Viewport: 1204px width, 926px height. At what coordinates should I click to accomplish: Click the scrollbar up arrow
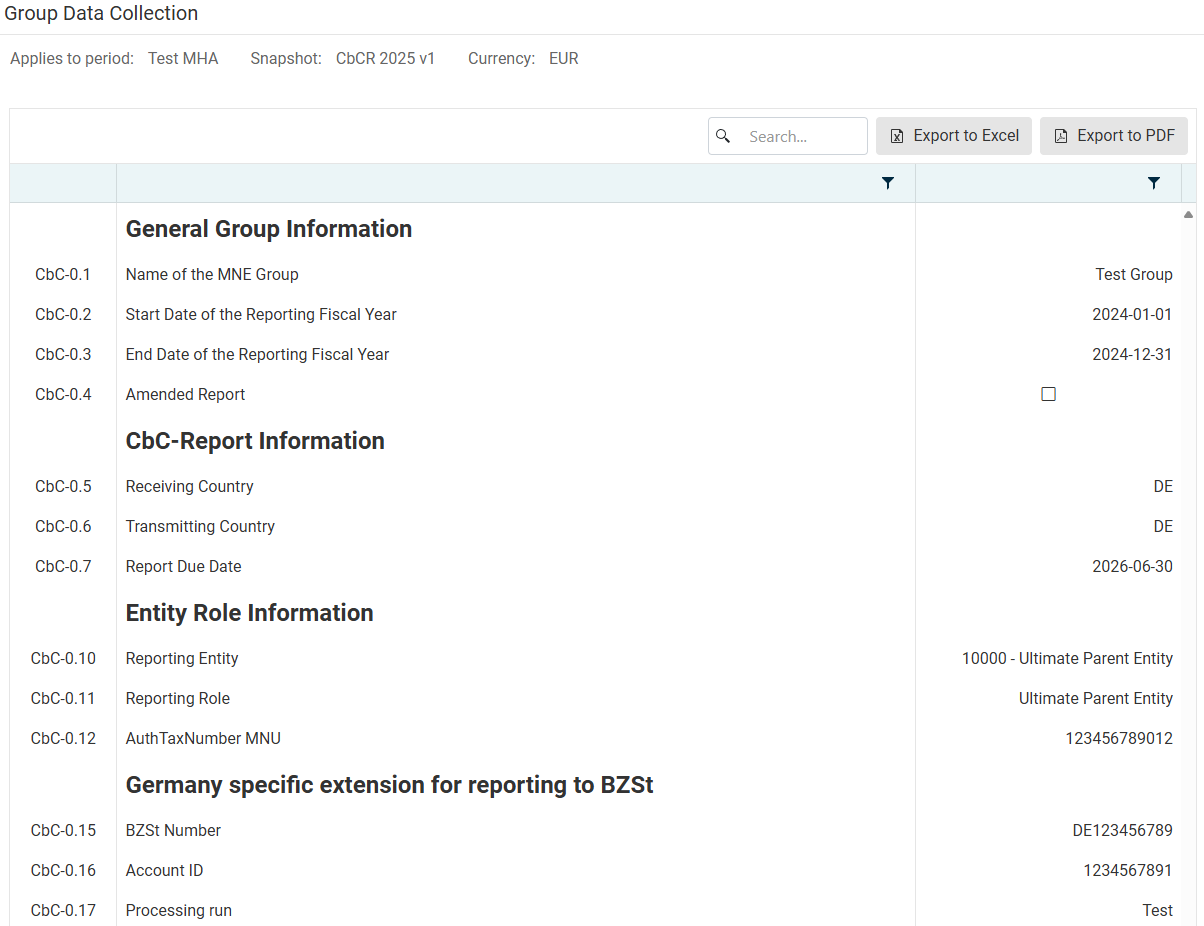(1188, 215)
